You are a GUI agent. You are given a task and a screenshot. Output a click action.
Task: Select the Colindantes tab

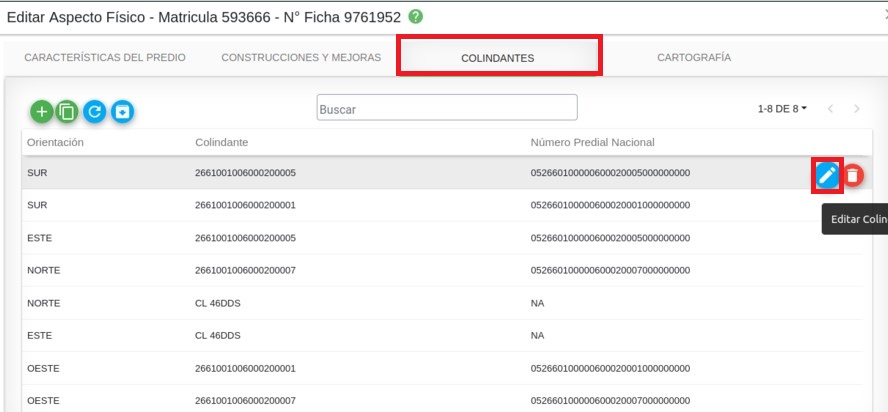coord(498,58)
